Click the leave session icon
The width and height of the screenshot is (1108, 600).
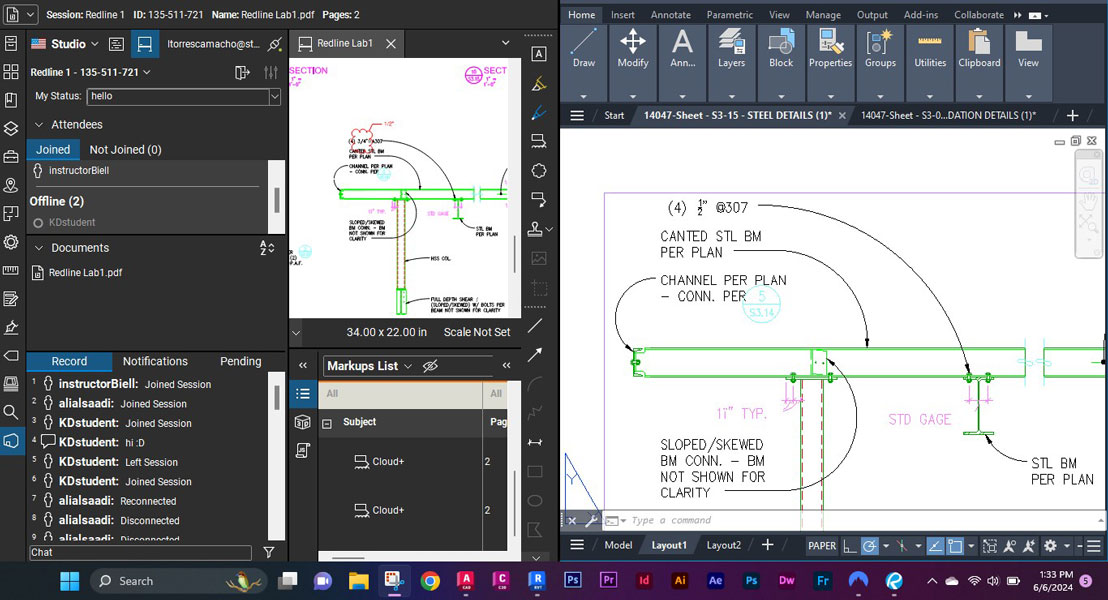[x=241, y=72]
